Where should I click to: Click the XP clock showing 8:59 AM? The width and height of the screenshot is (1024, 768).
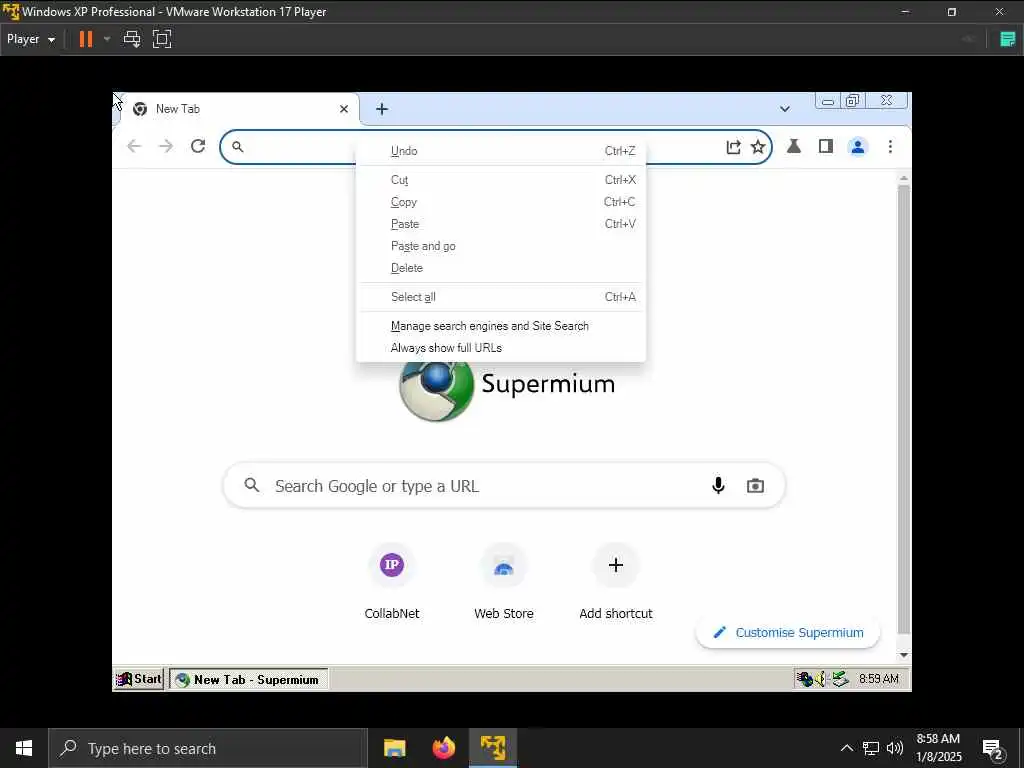click(879, 679)
